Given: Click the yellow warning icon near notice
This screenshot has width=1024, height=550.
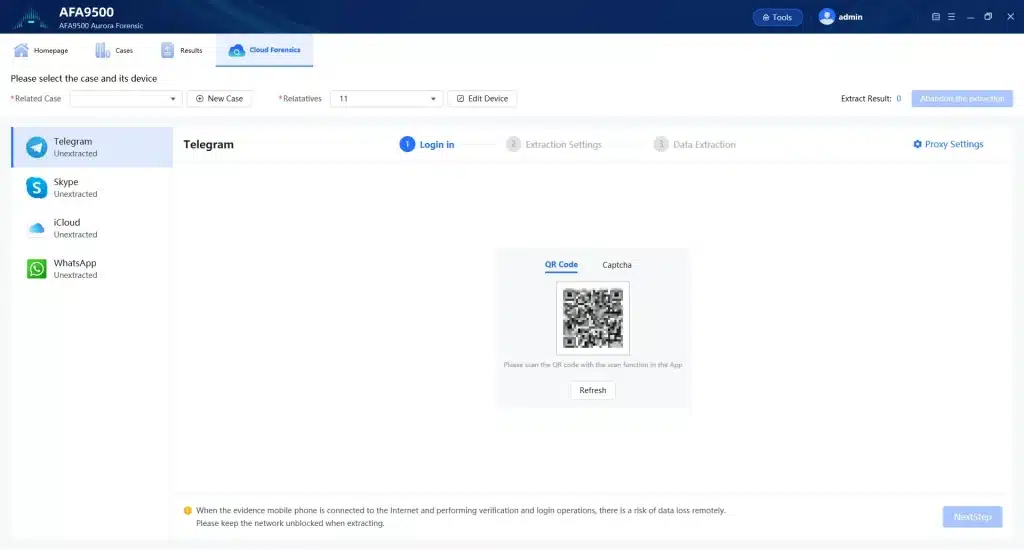Looking at the screenshot, I should tap(187, 511).
